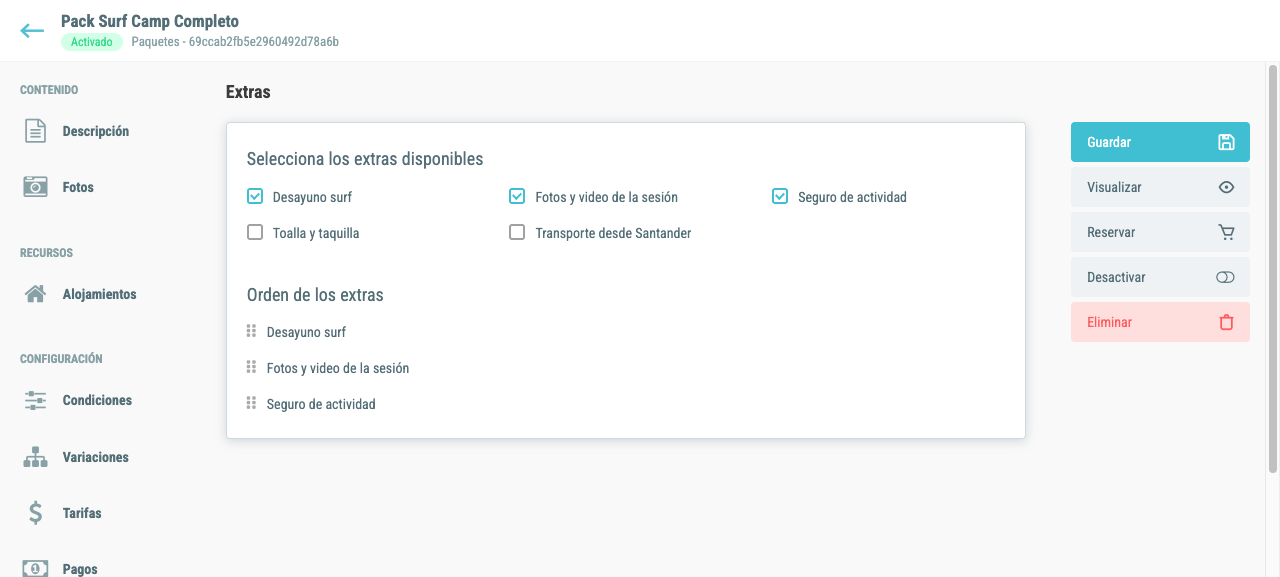Uncheck the Seguro de actividad checkbox
The height and width of the screenshot is (577, 1280).
780,197
